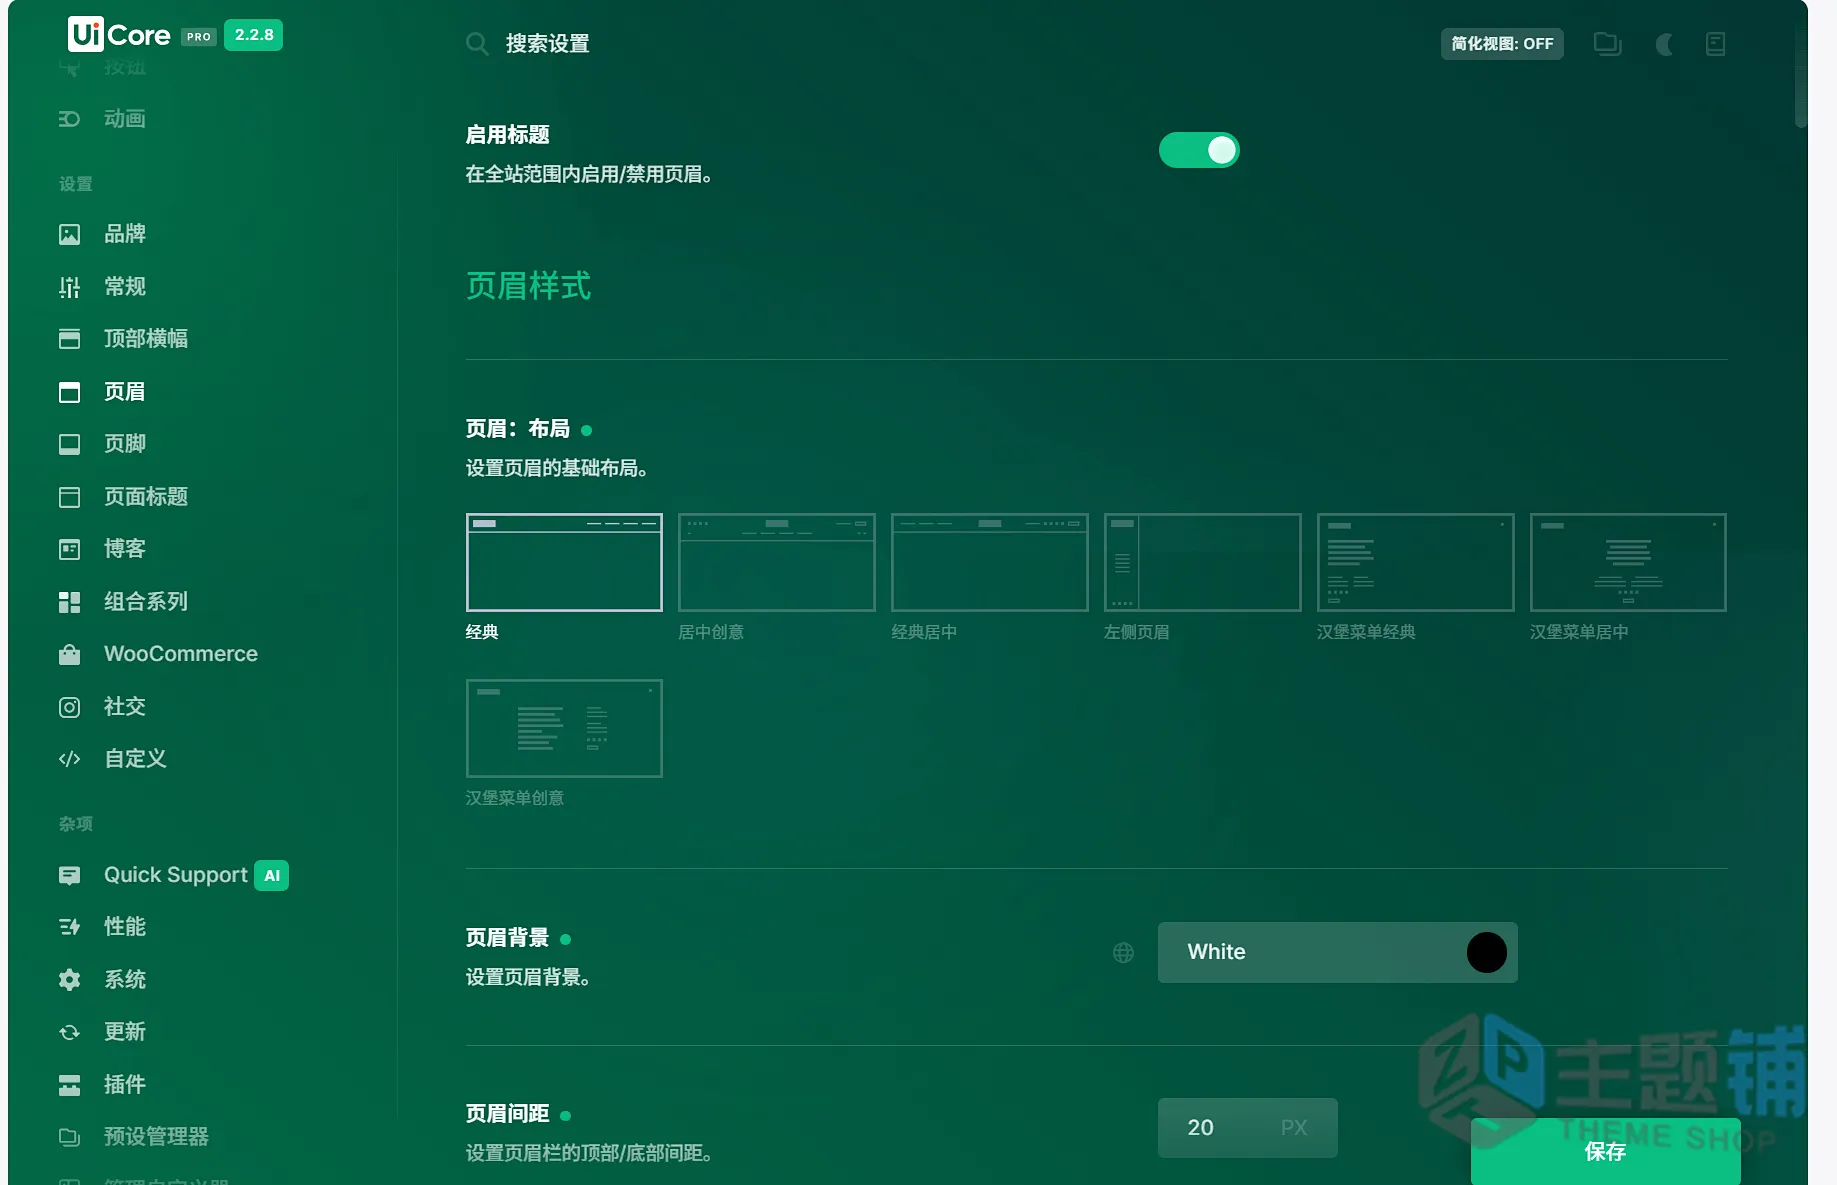Select the 经典居中 header layout
Screen dimensions: 1837x1185
pos(989,562)
